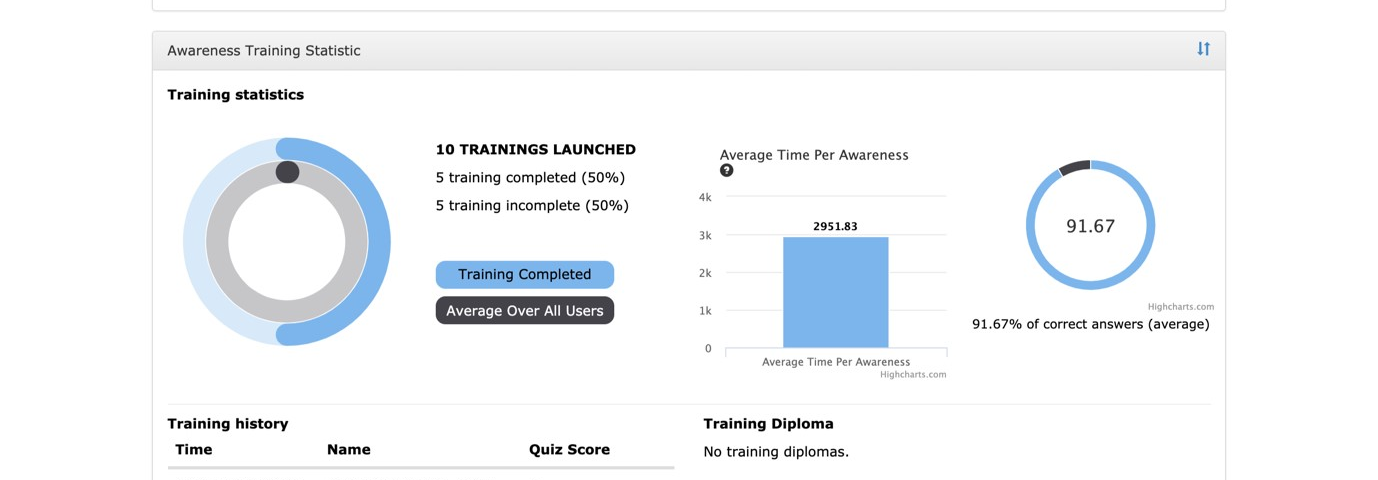Click the Training Diploma heading
Screen dimensions: 1378x480
768,424
